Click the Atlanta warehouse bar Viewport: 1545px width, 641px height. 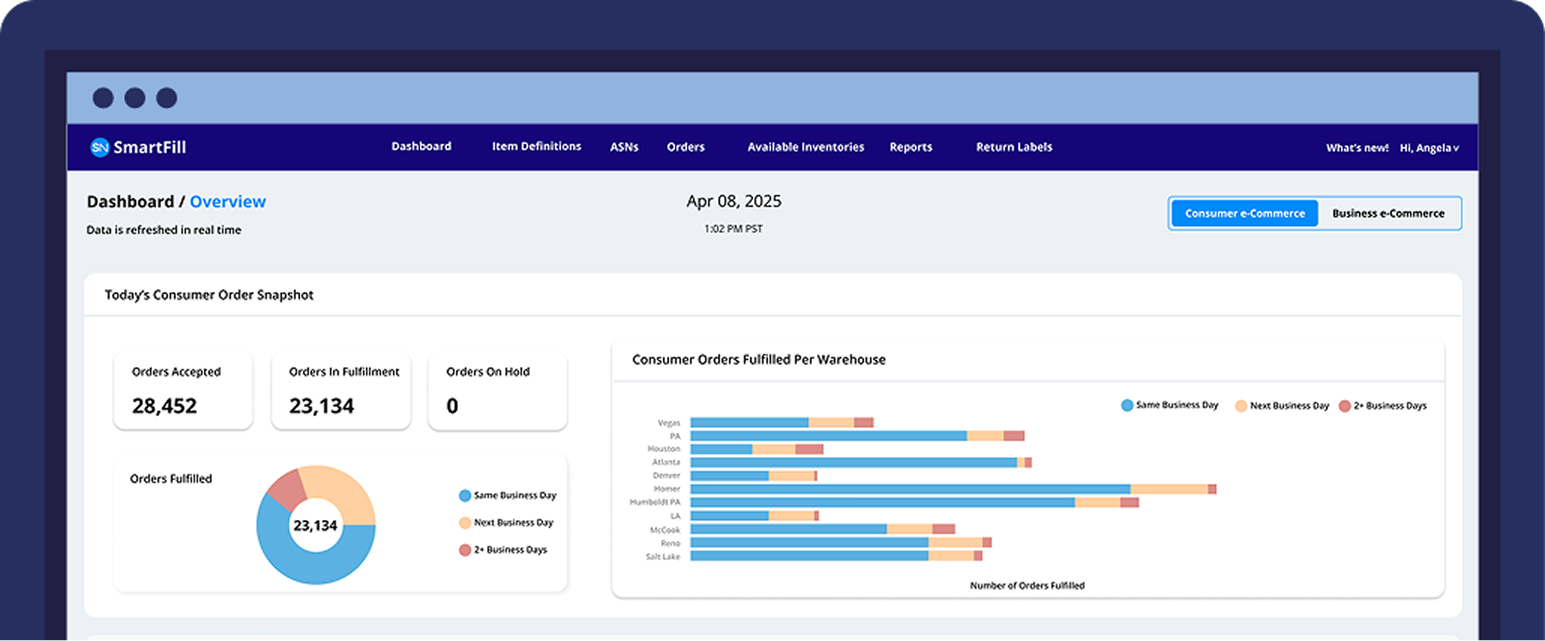861,462
